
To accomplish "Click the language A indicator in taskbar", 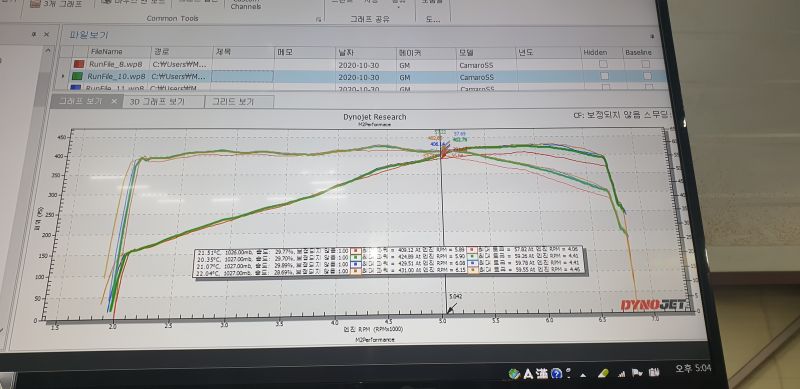I will (529, 374).
